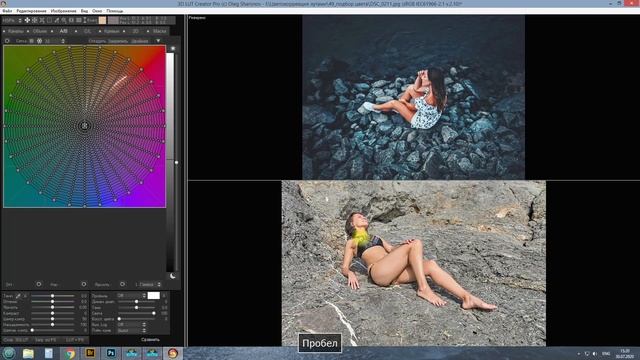
Task: Select the magnifier tool icon in top toolbar
Action: pos(64,20)
